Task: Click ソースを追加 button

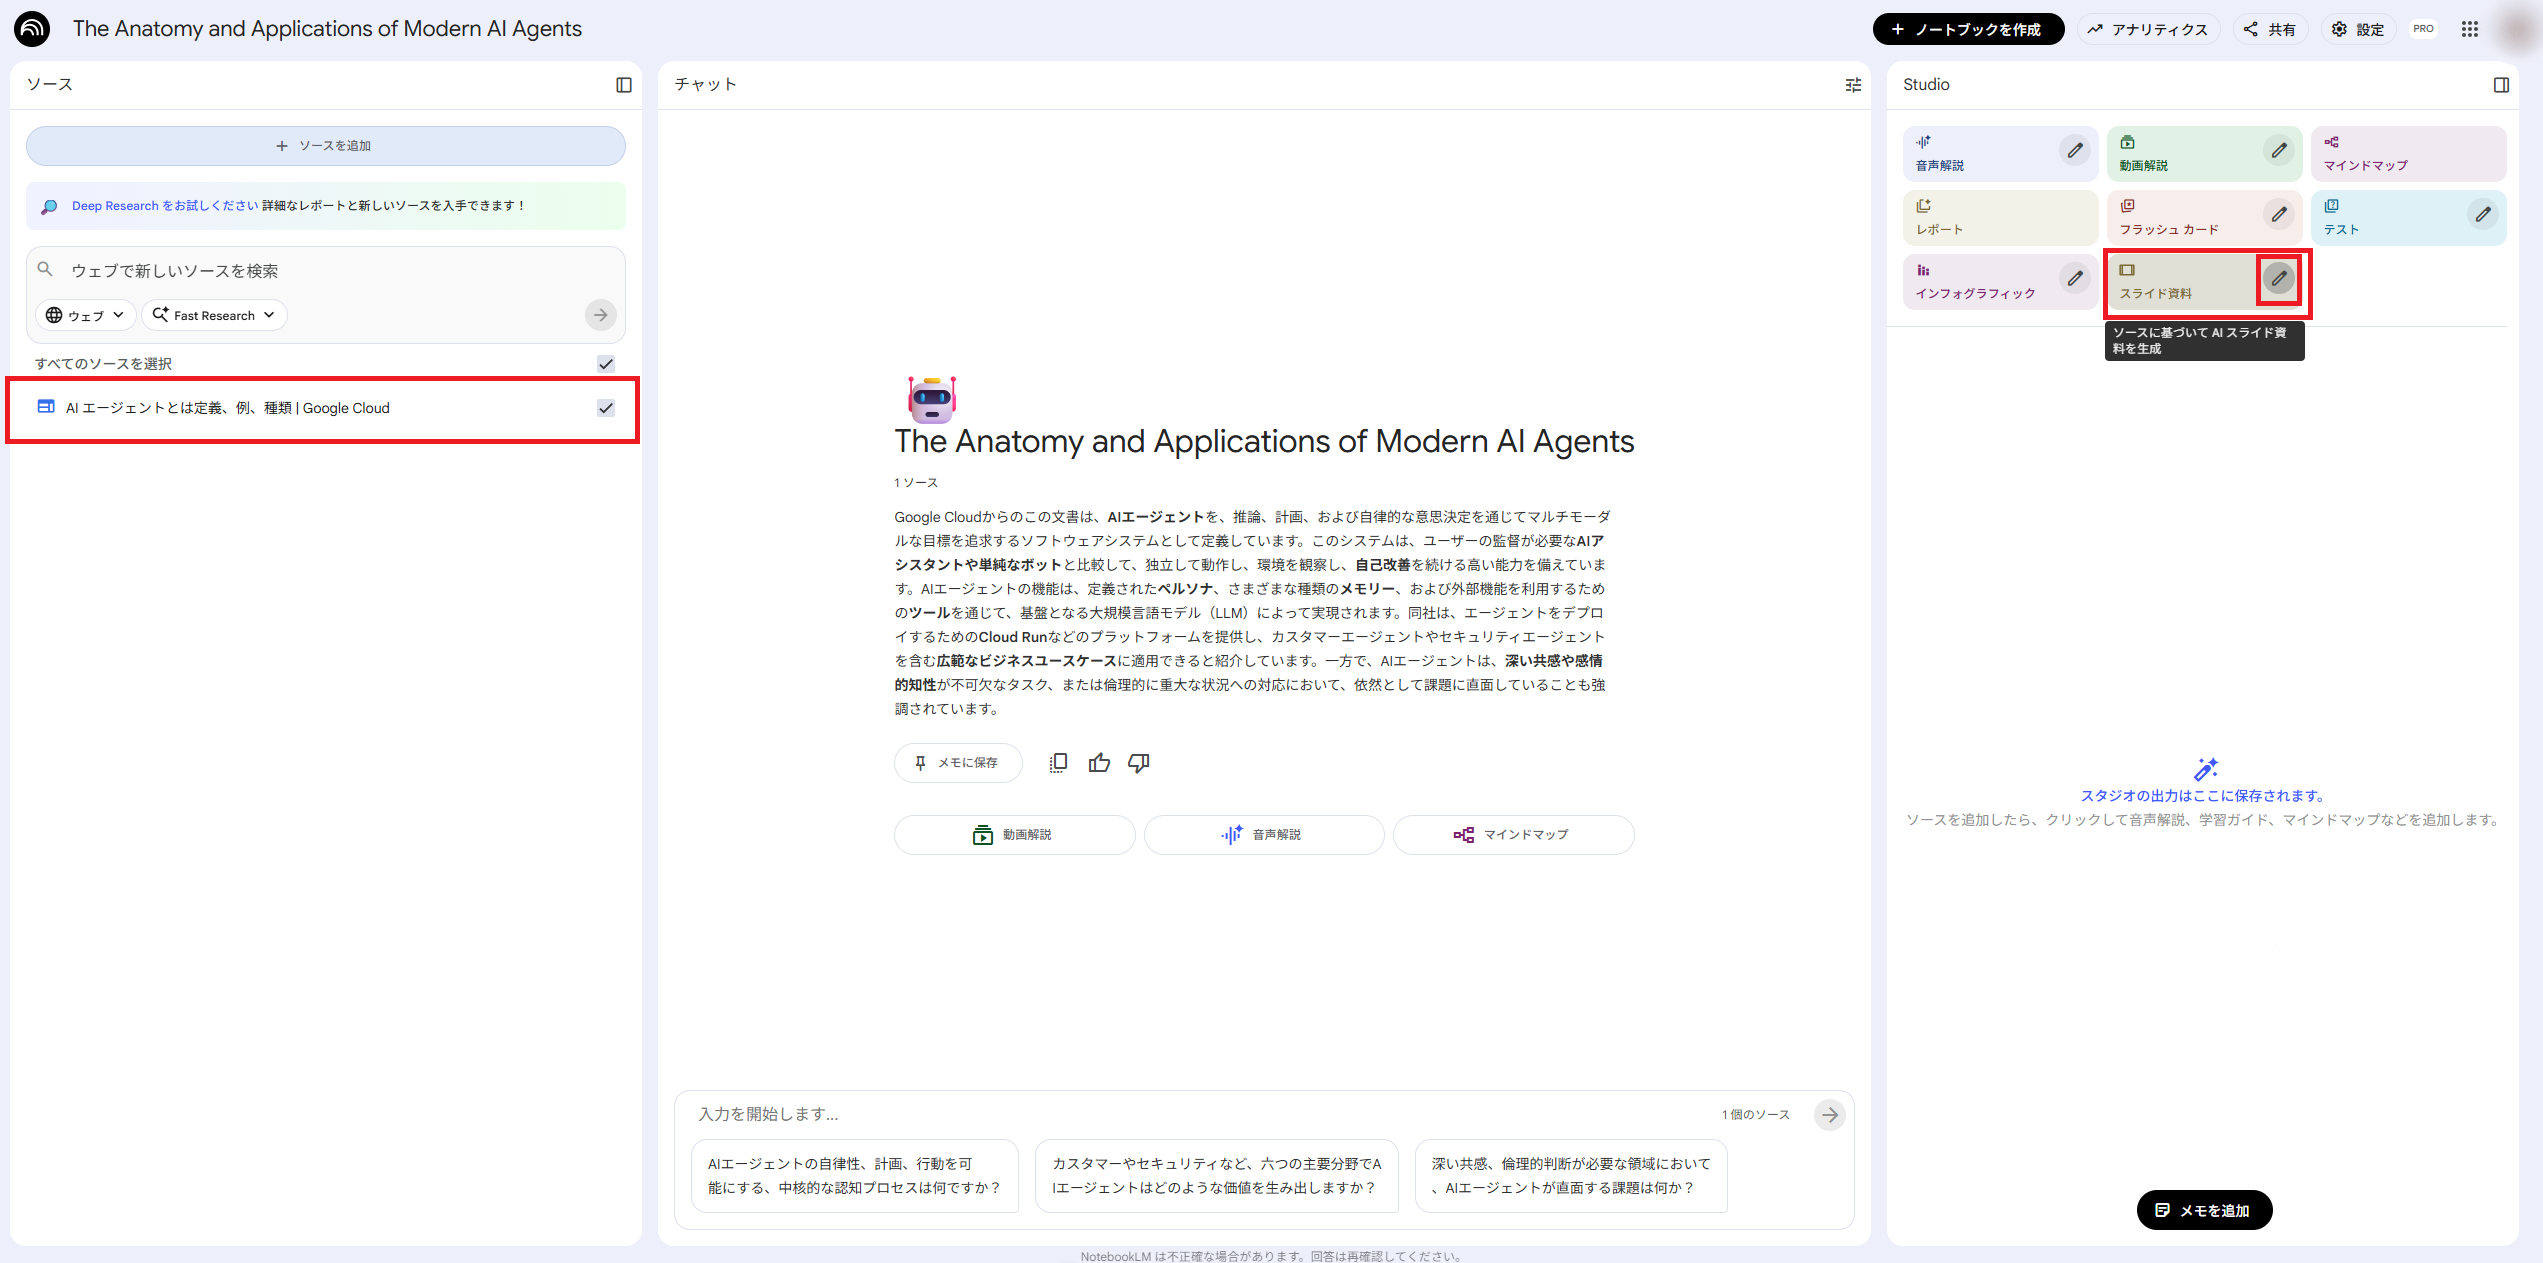Action: click(x=325, y=146)
